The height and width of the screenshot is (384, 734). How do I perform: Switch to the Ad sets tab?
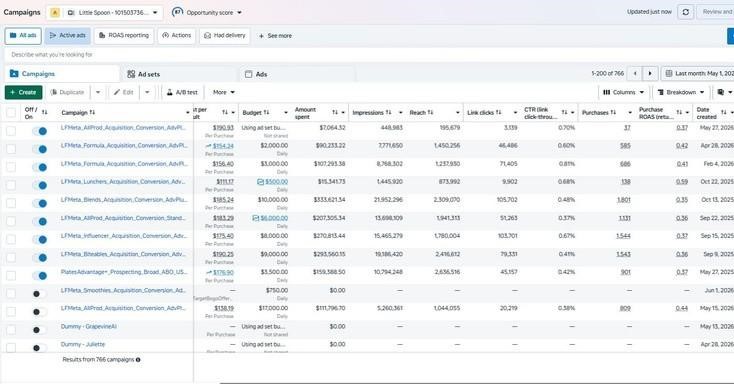(178, 74)
